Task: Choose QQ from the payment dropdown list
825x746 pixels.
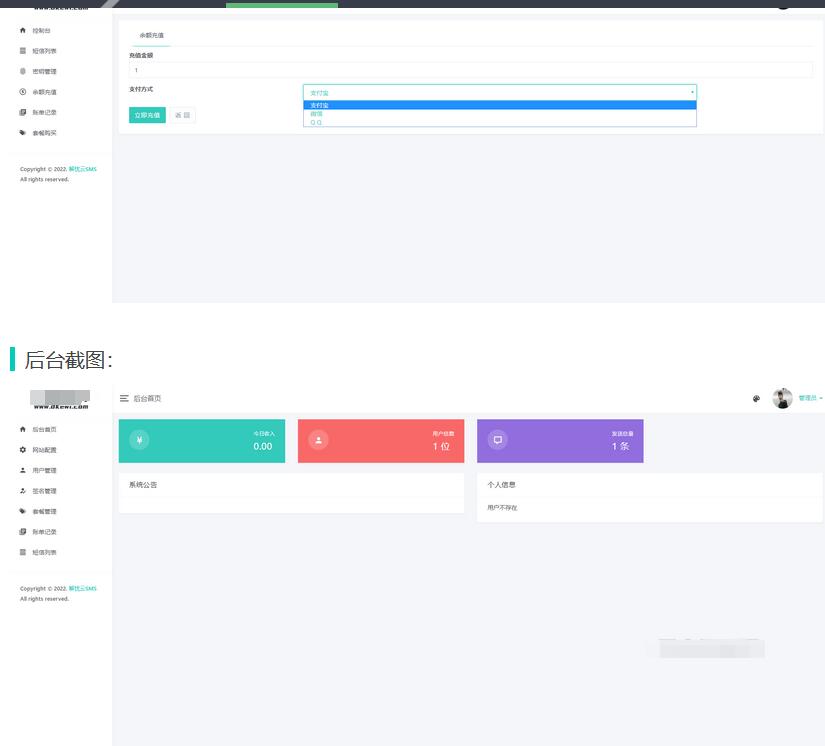Action: 316,122
